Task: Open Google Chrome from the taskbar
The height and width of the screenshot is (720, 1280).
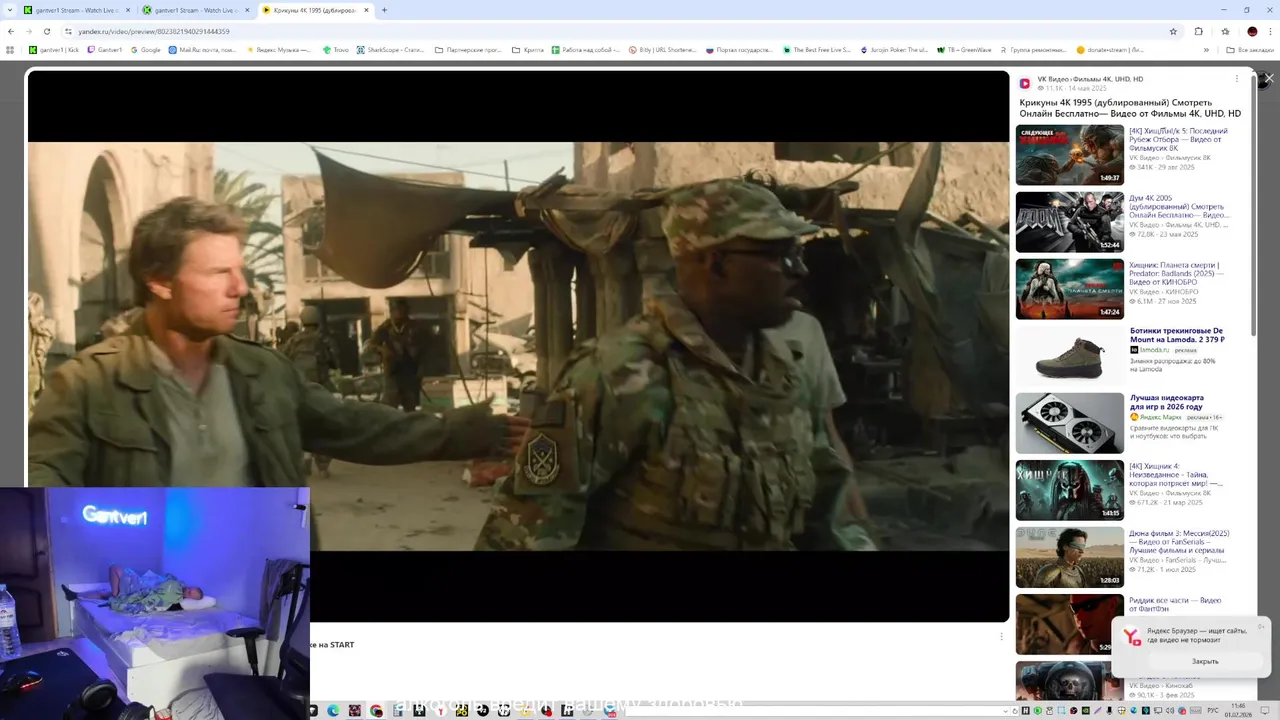Action: 376,711
